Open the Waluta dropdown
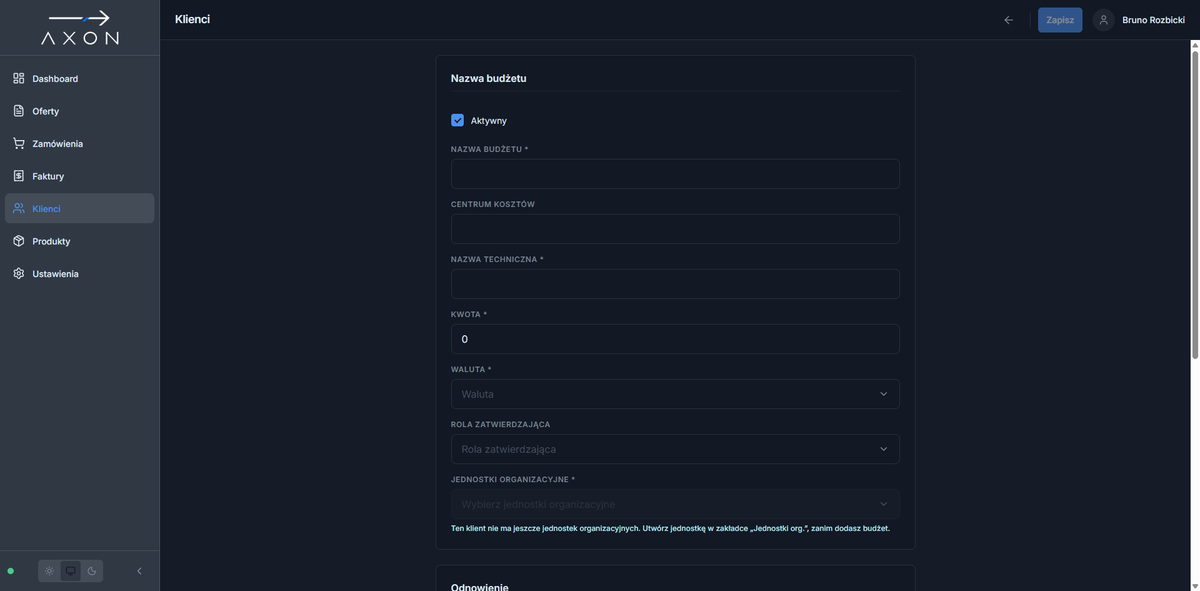 (x=675, y=394)
